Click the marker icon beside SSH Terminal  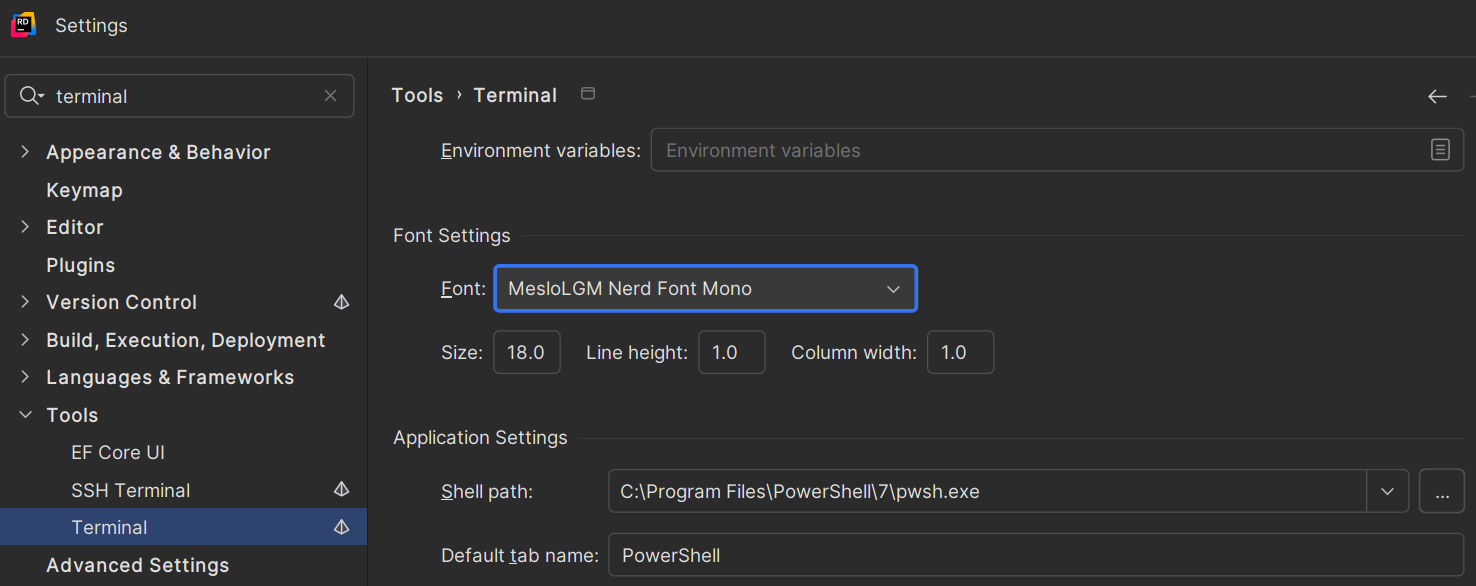coord(341,490)
